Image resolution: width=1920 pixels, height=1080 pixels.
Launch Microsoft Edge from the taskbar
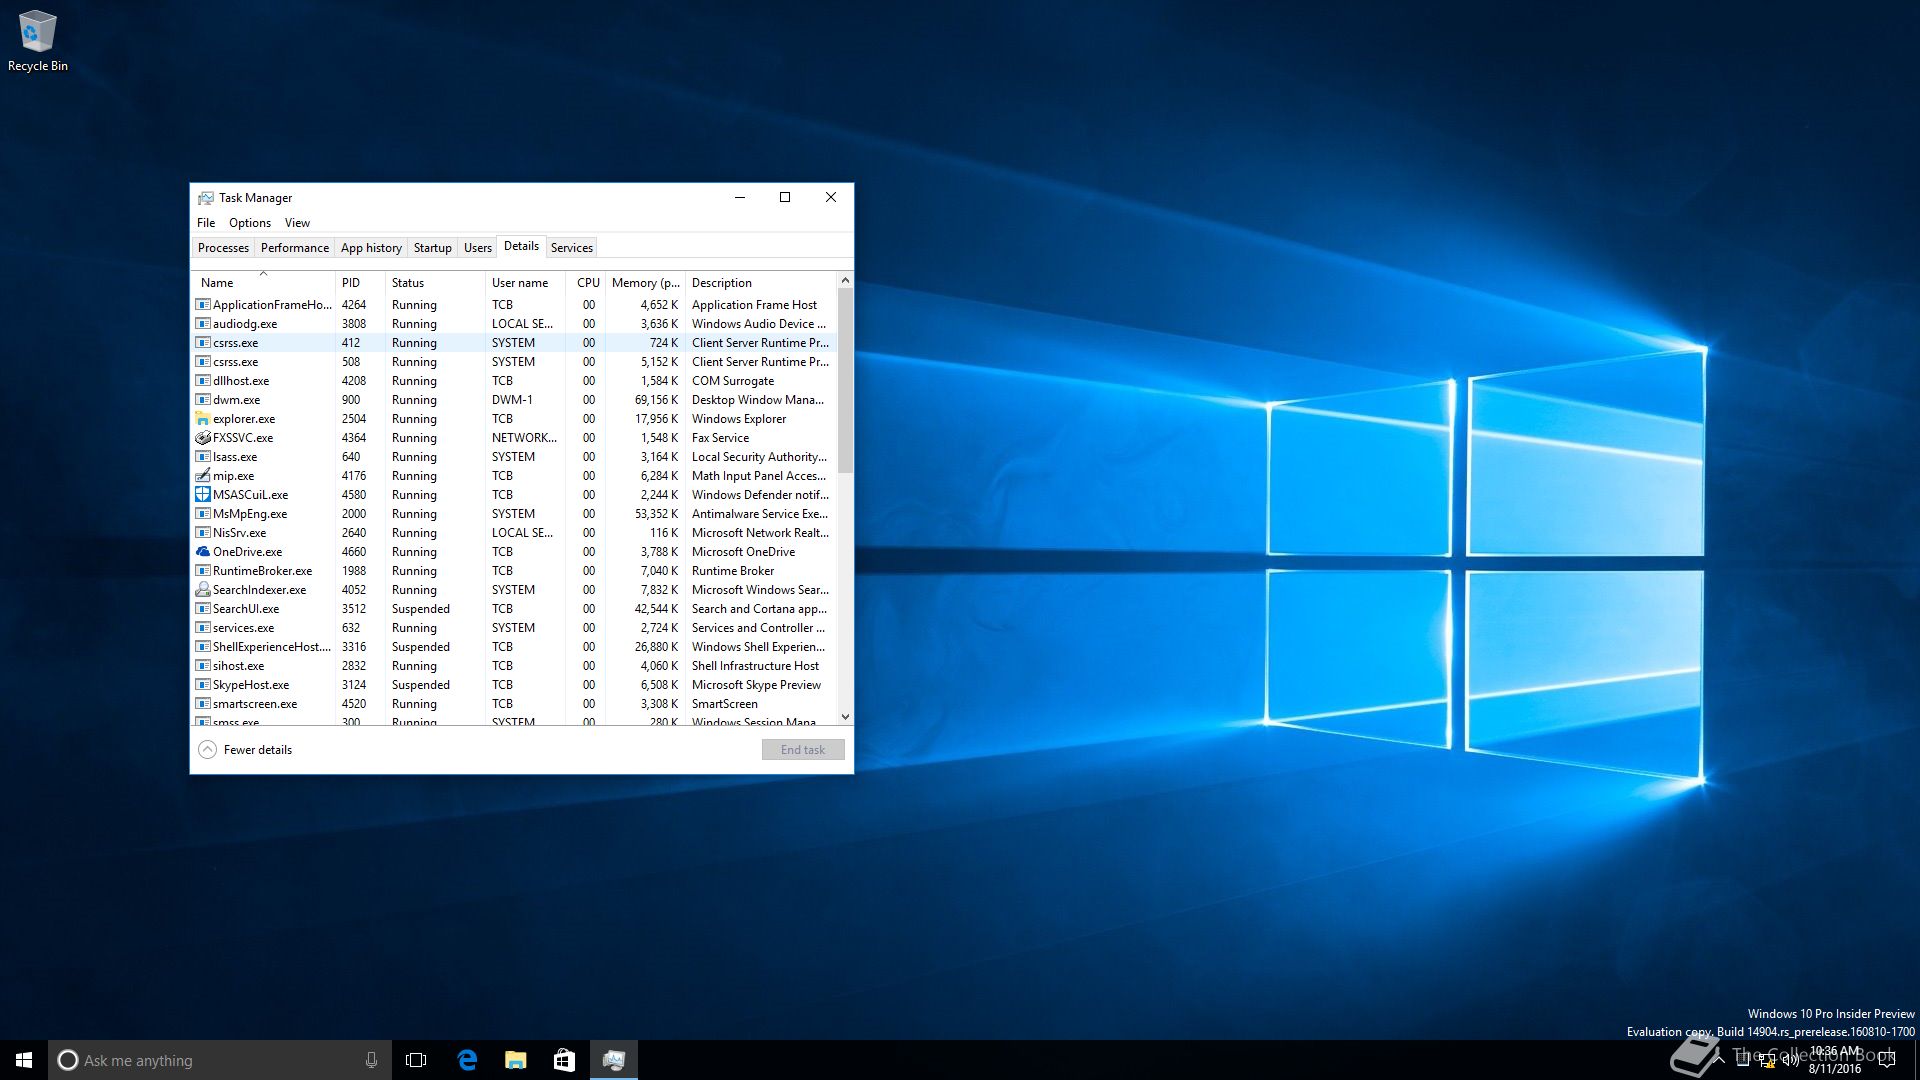click(466, 1060)
